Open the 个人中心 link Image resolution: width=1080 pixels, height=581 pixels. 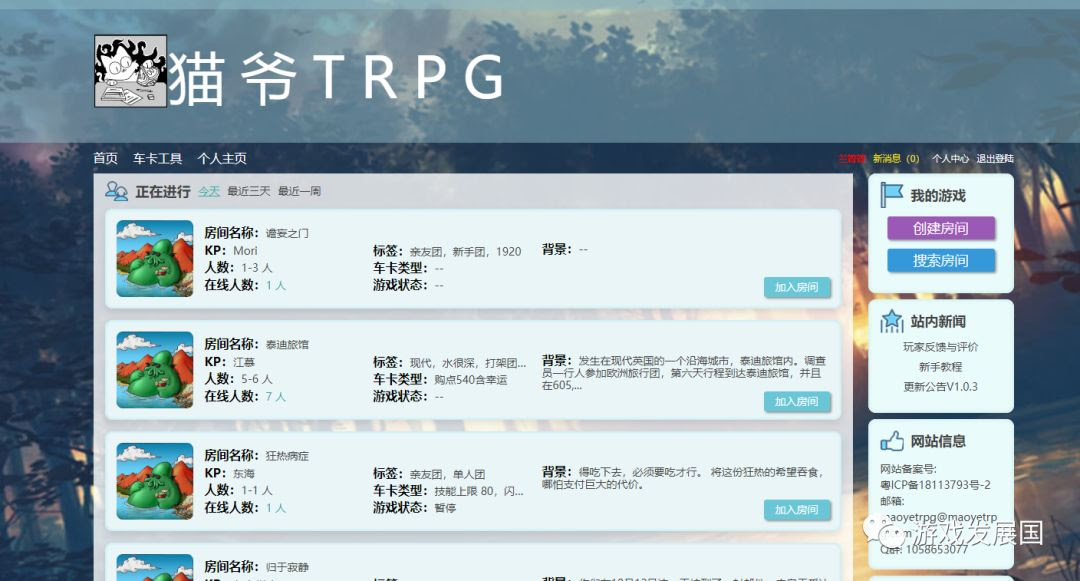pos(950,158)
